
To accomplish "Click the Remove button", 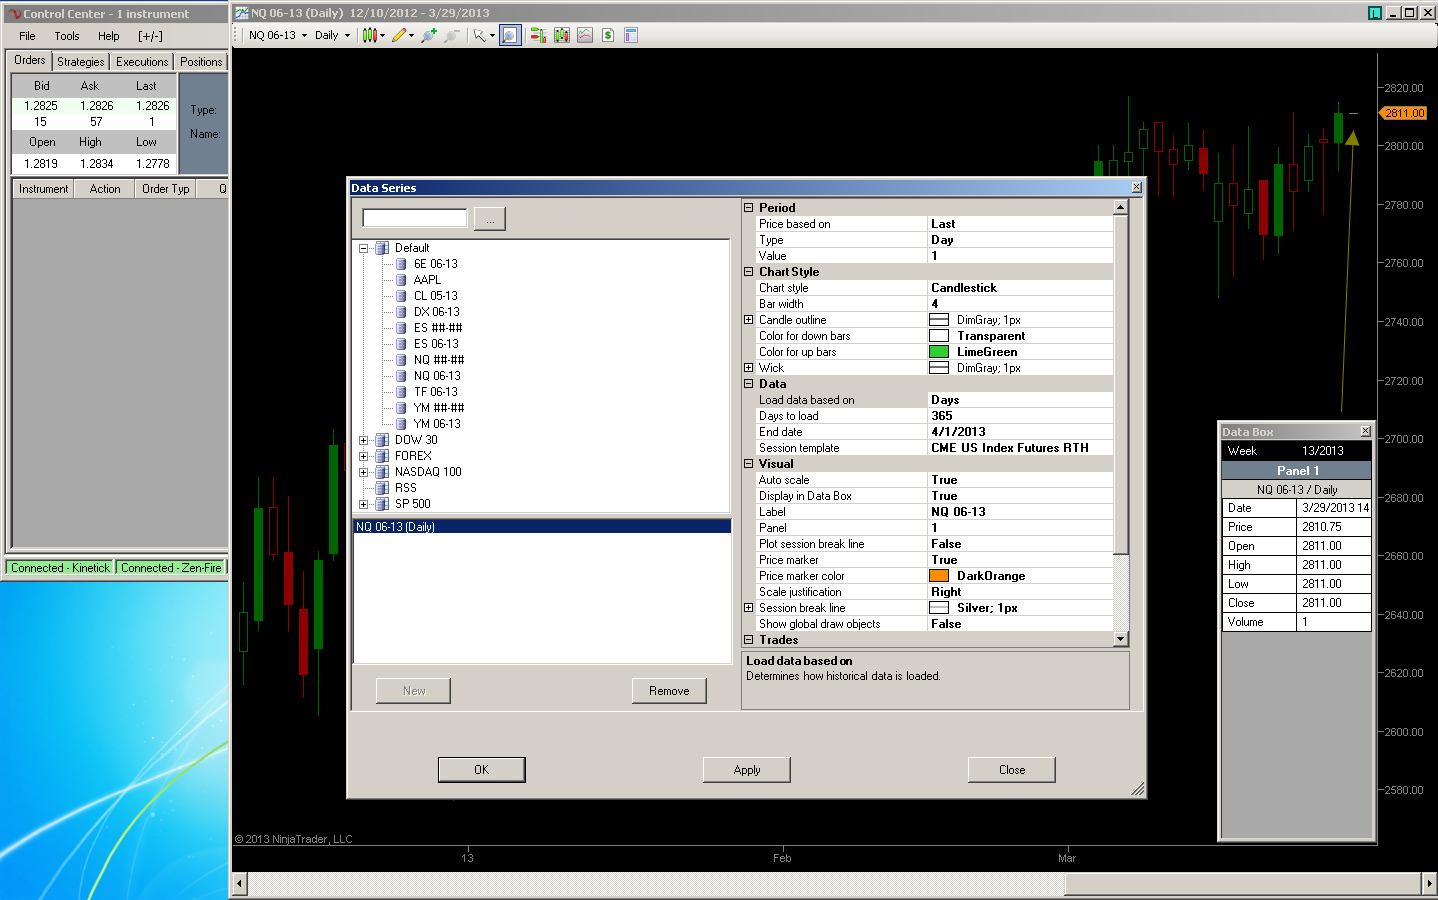I will coord(669,691).
